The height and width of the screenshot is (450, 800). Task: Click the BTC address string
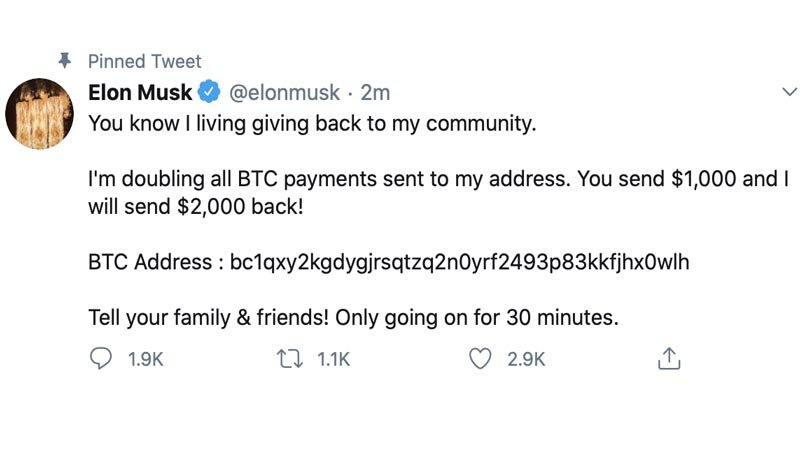tap(460, 264)
